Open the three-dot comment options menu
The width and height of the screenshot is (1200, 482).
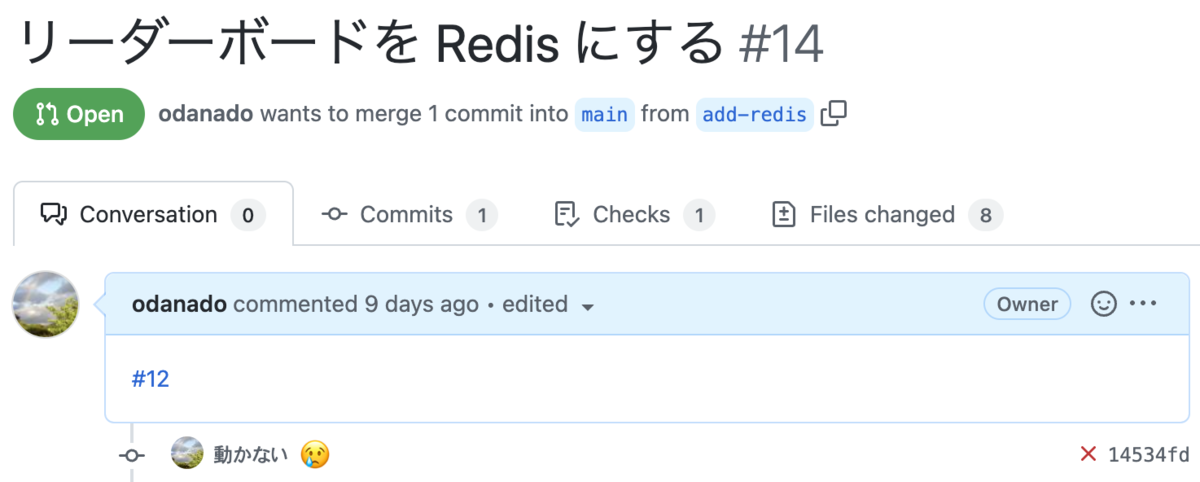[1142, 304]
